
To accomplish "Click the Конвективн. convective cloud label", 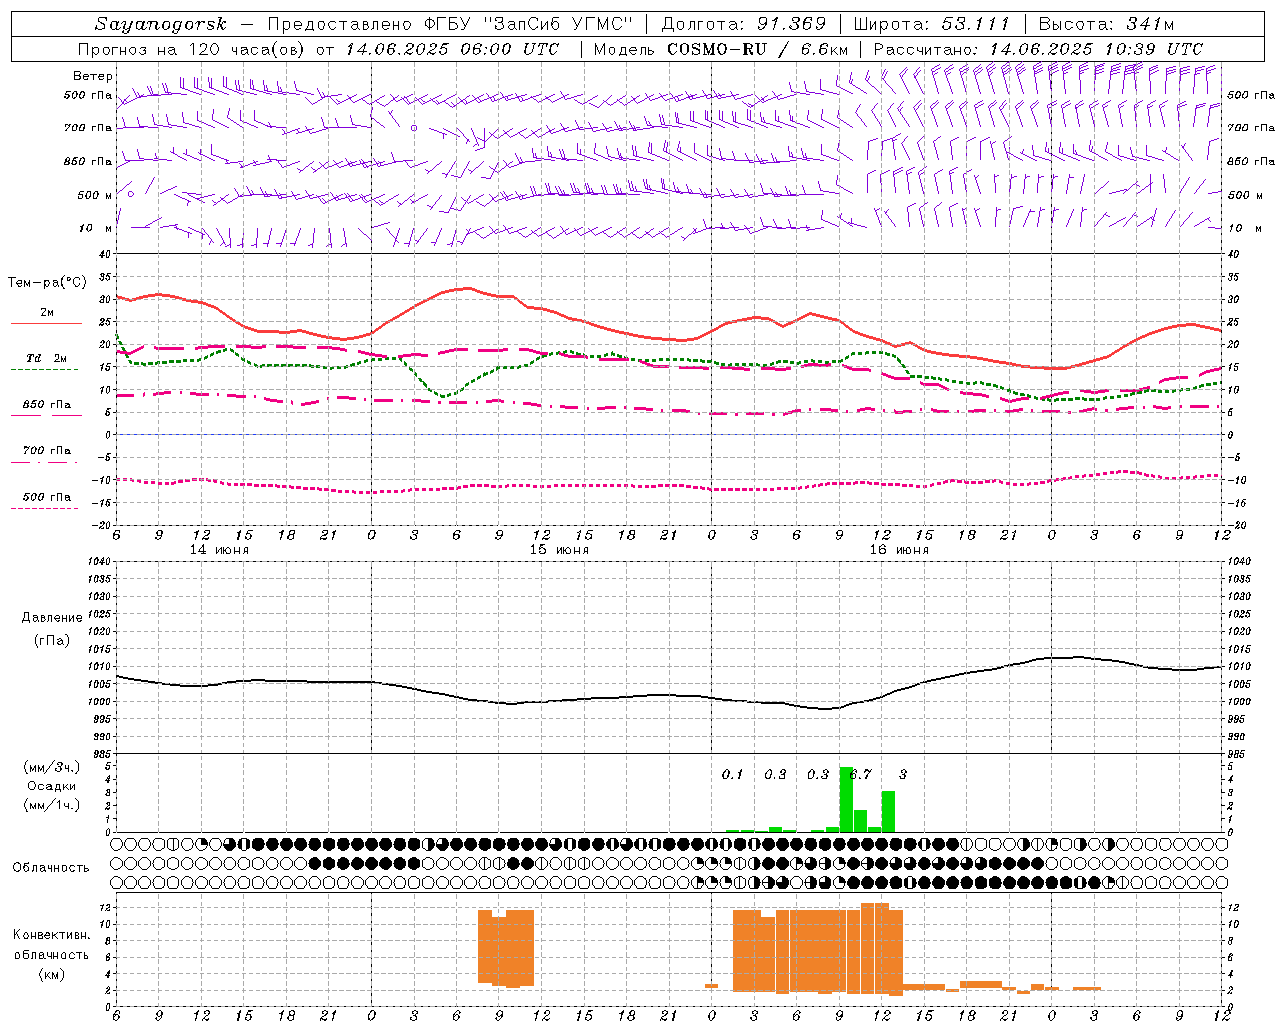I will [51, 935].
